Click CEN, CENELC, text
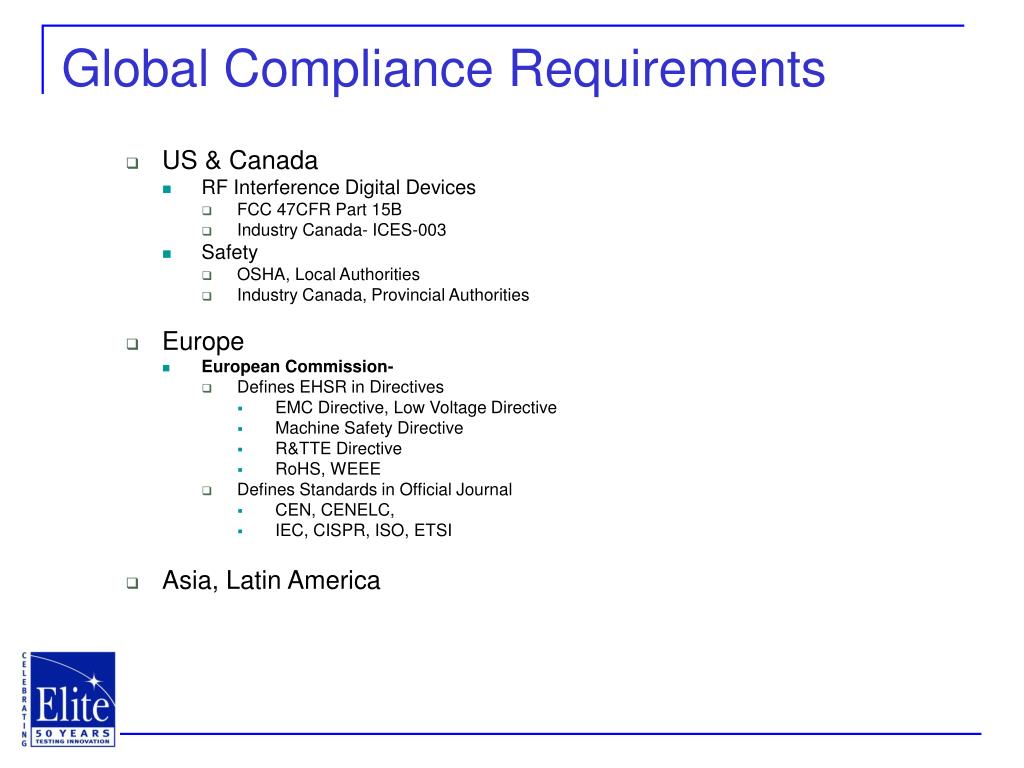1024x768 pixels. coord(334,510)
